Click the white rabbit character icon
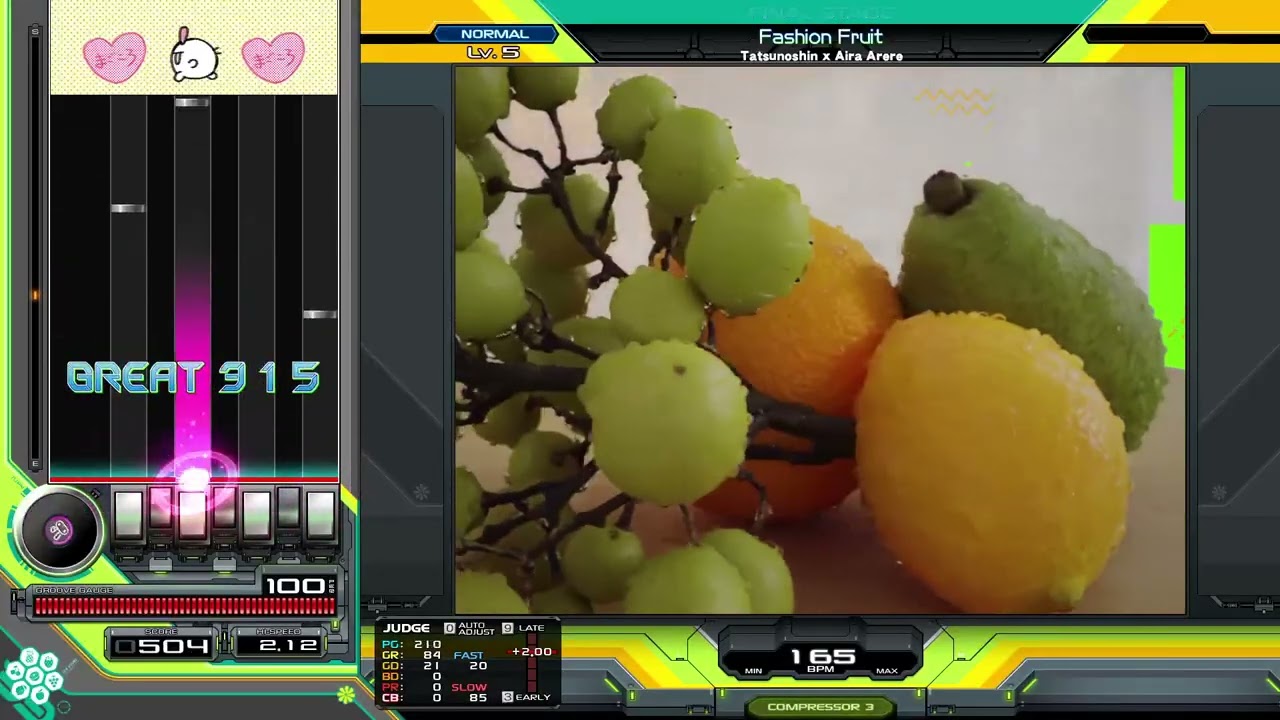Viewport: 1280px width, 720px height. tap(193, 57)
